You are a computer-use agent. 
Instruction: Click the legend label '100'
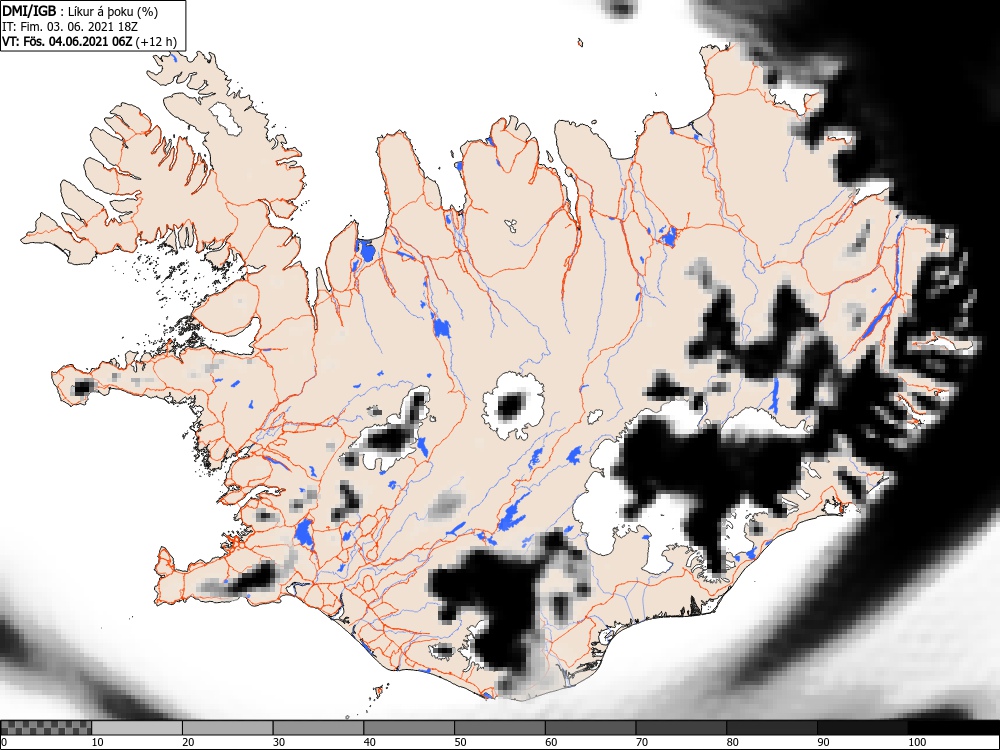pos(916,742)
